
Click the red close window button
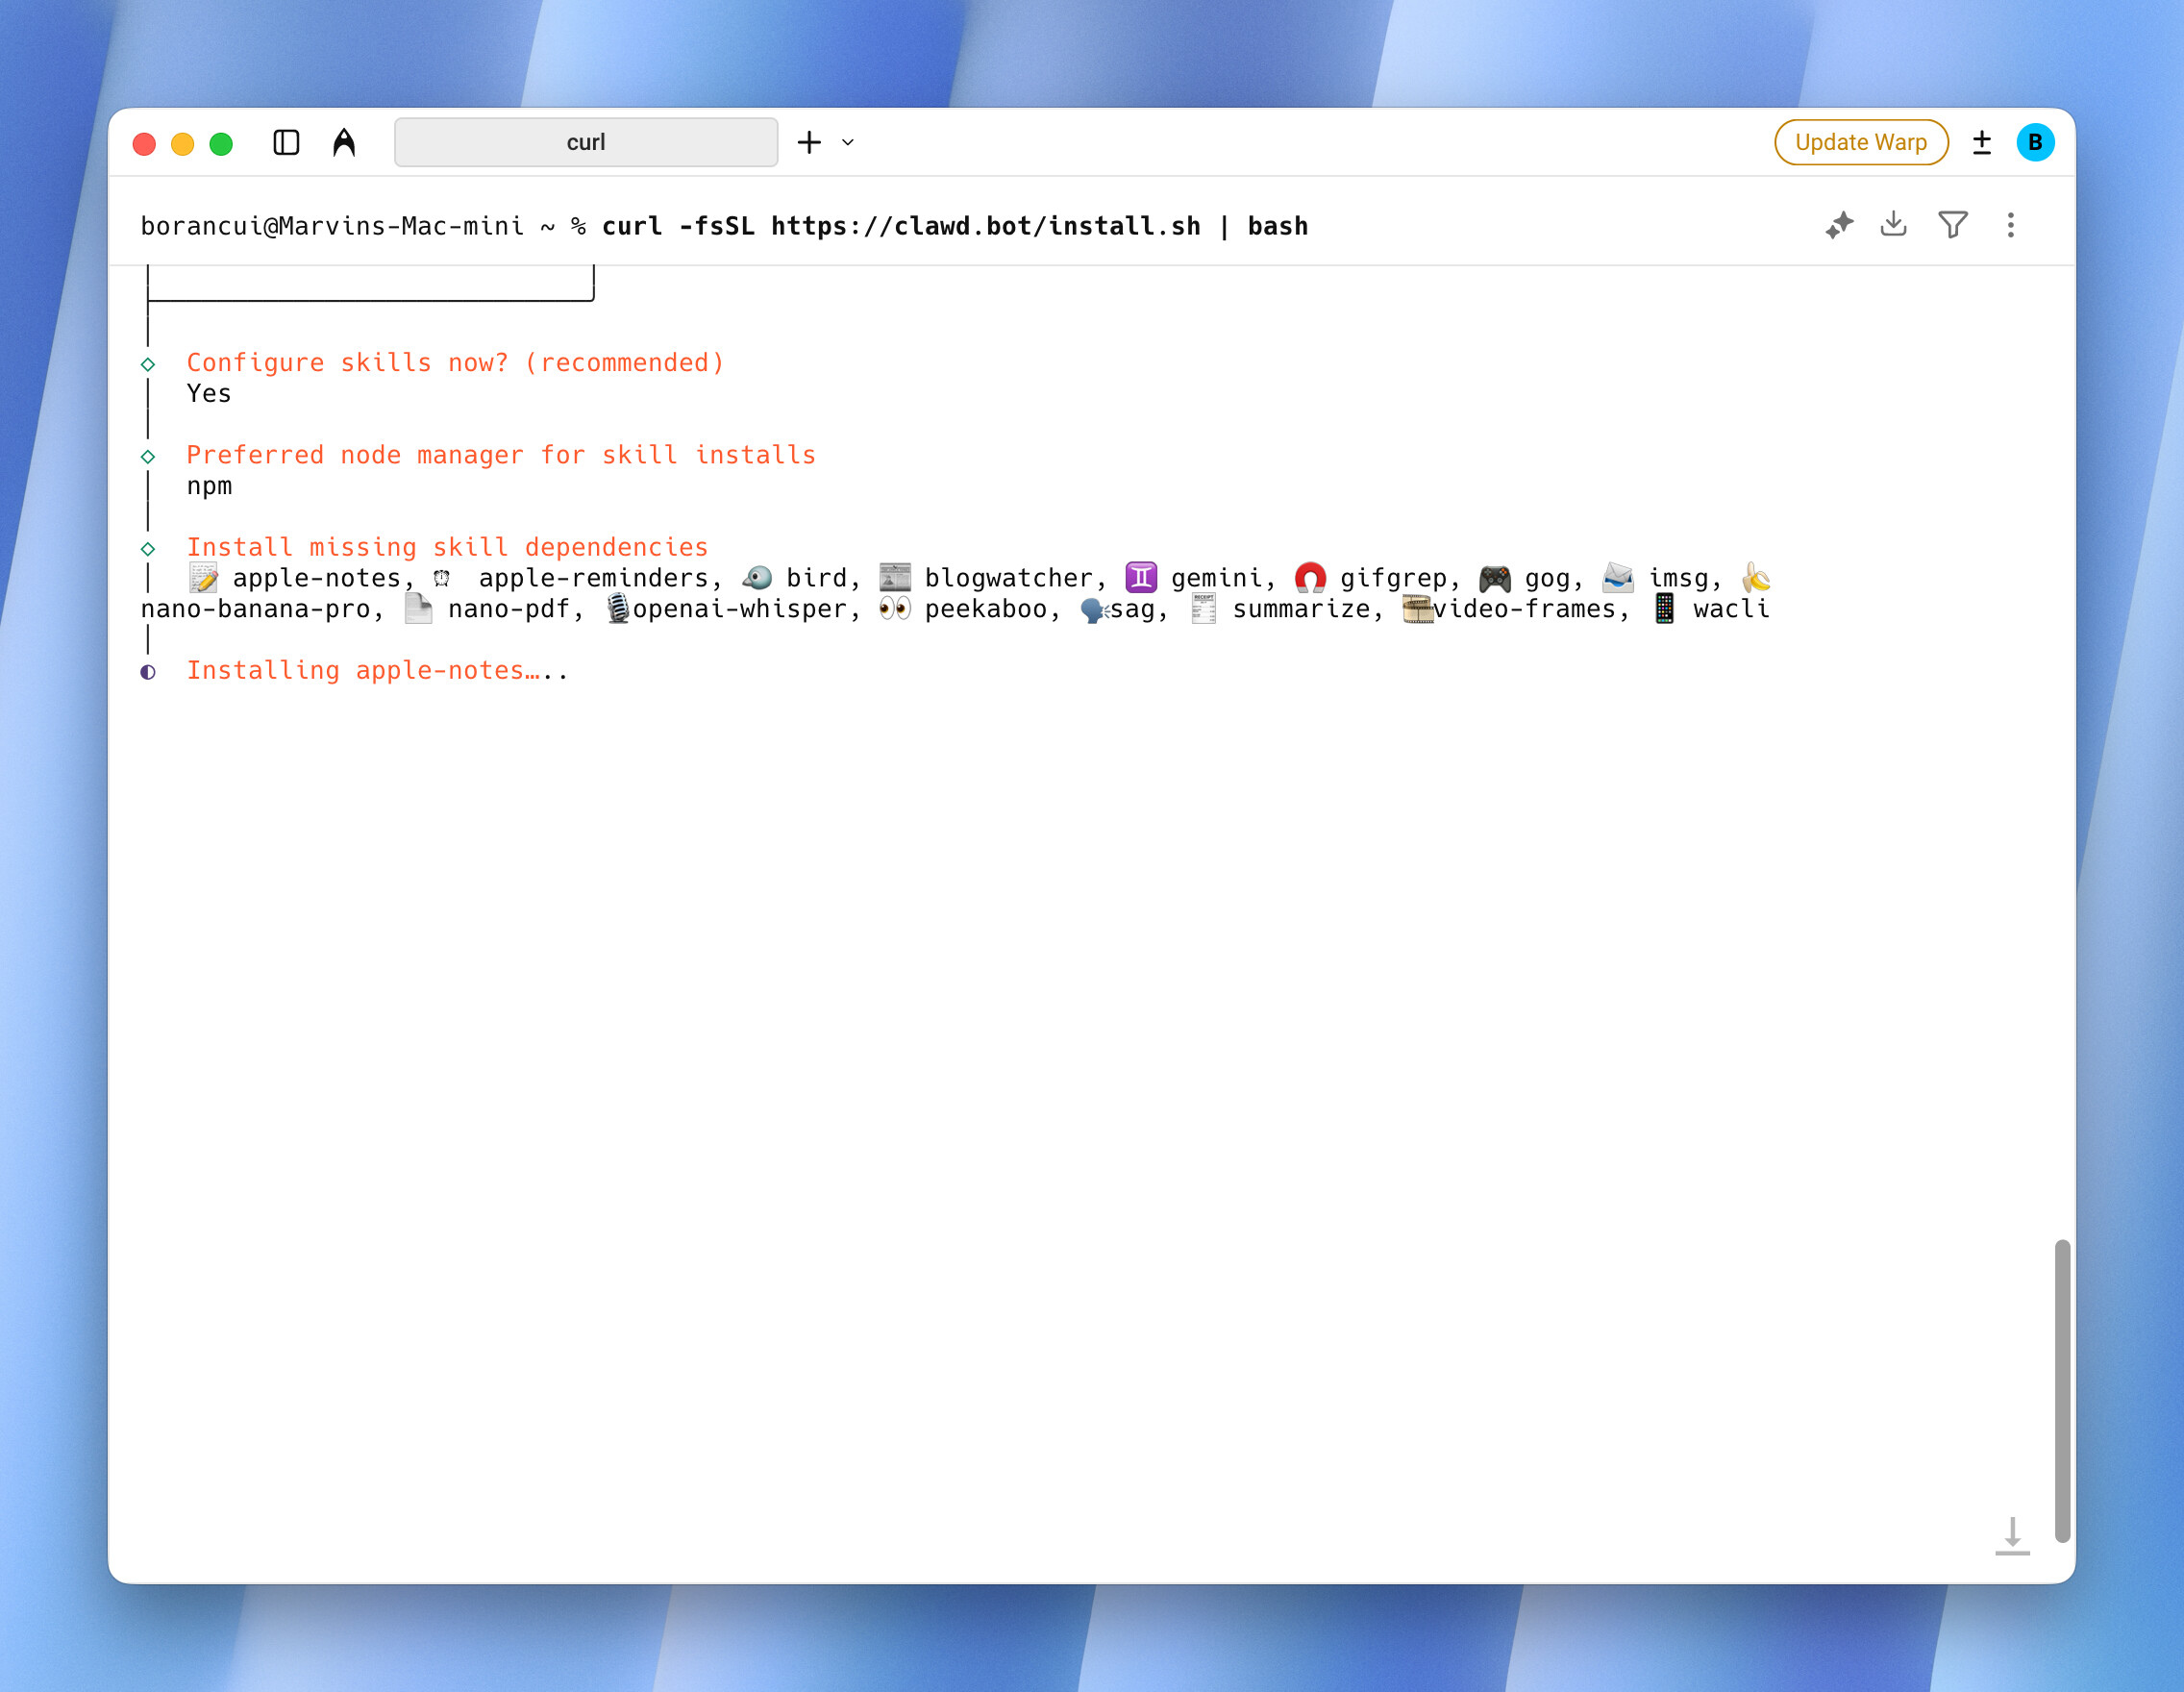tap(144, 144)
